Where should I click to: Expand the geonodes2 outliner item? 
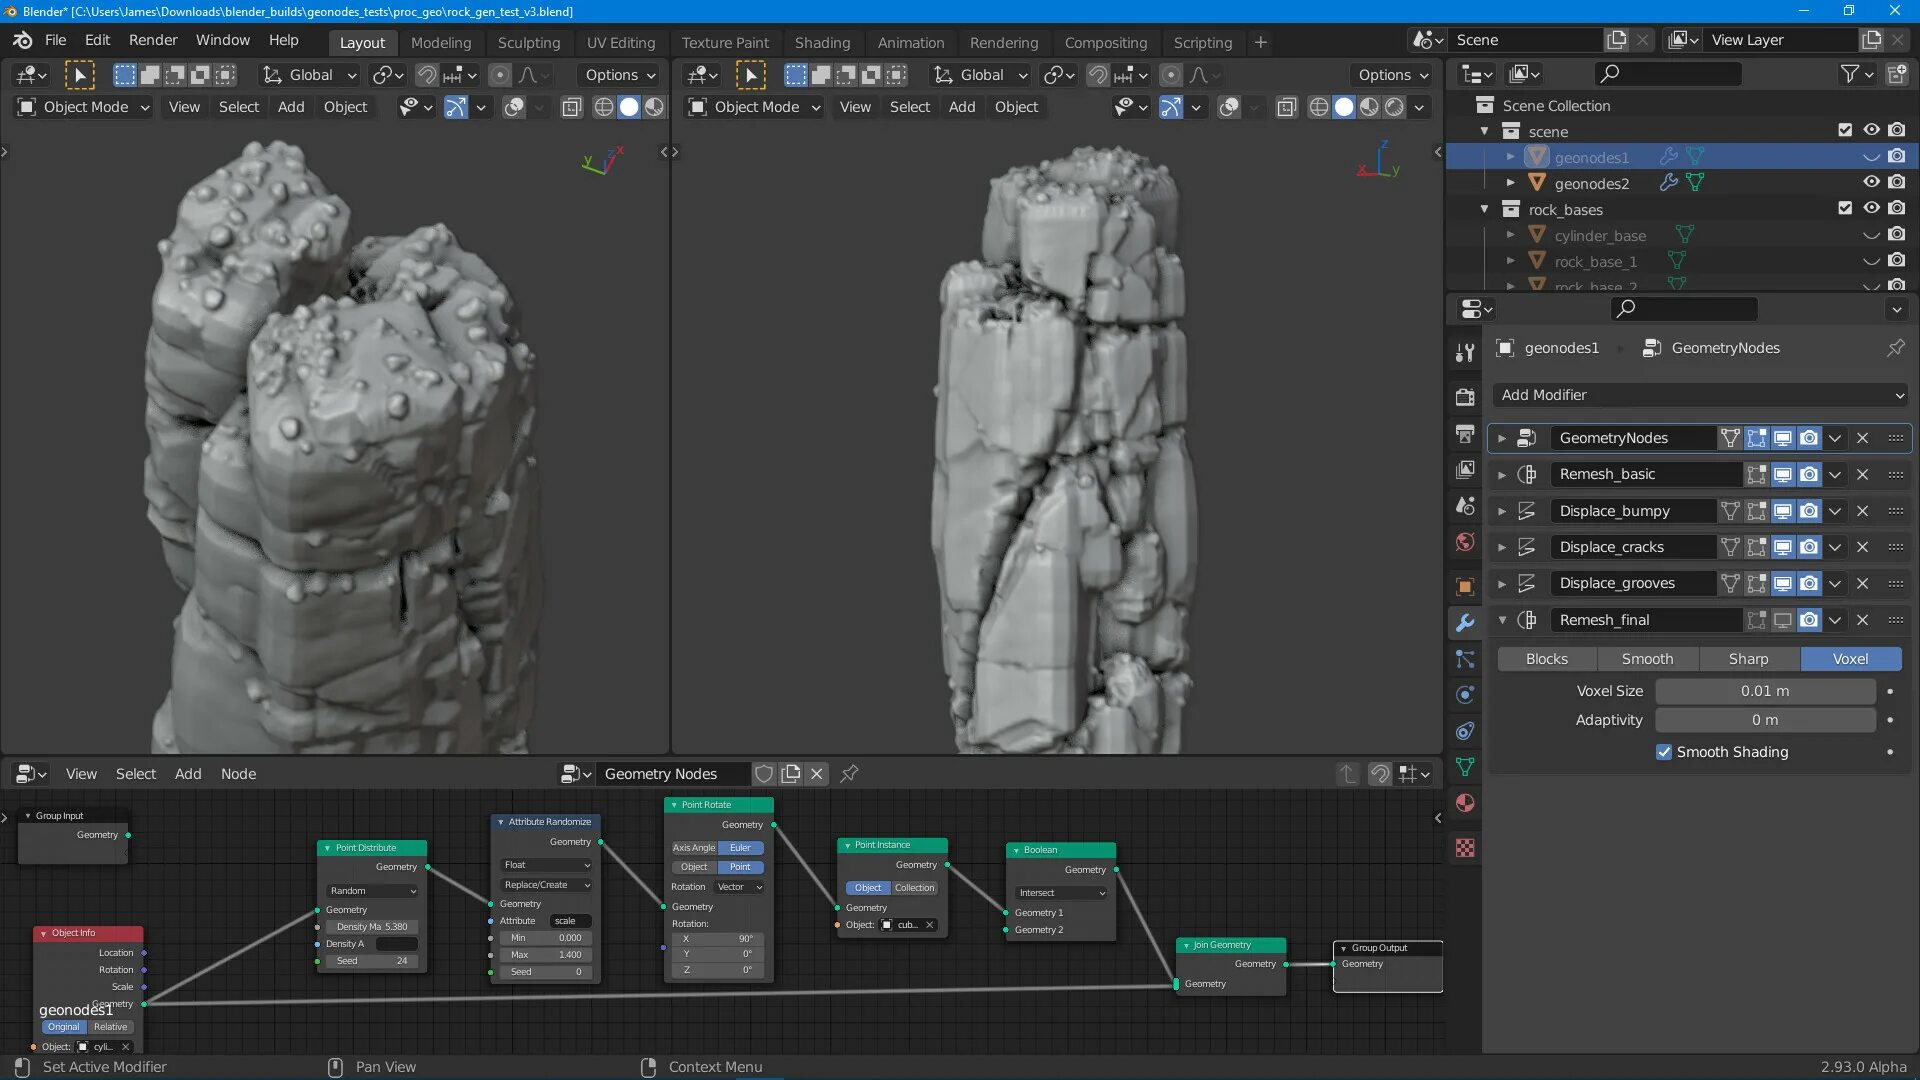(x=1510, y=183)
